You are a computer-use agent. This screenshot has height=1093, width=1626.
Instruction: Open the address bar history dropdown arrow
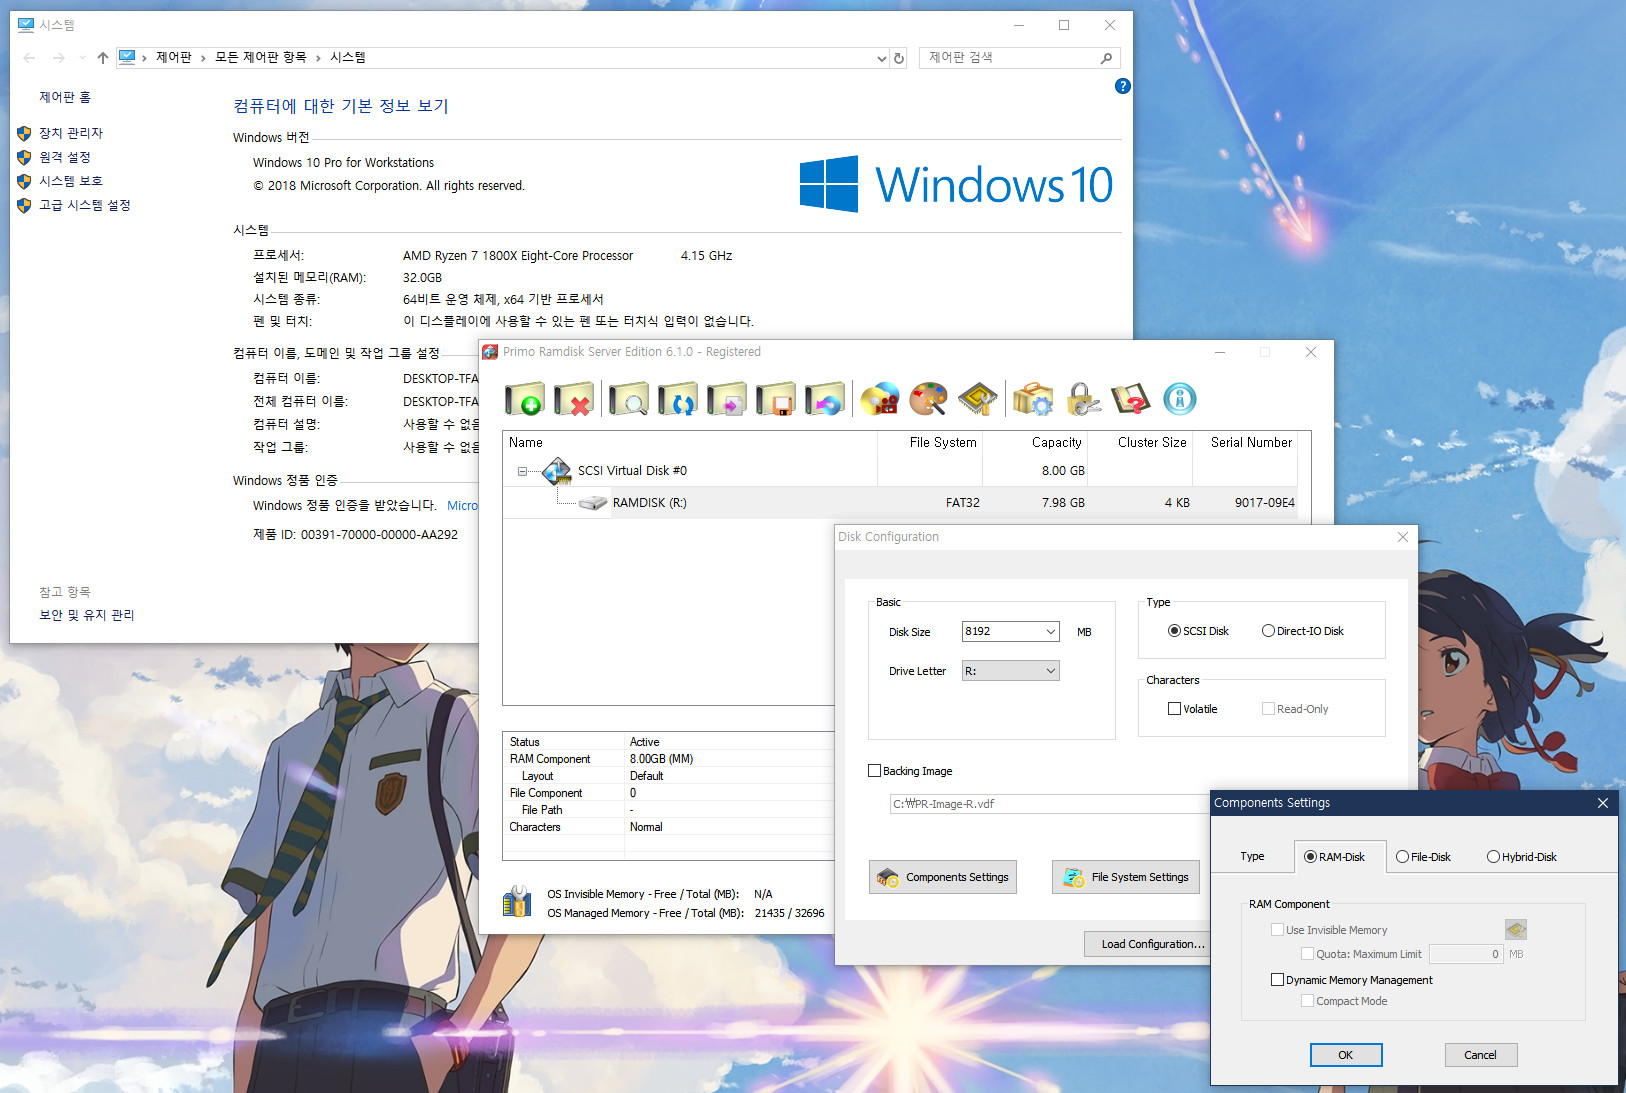[x=881, y=58]
